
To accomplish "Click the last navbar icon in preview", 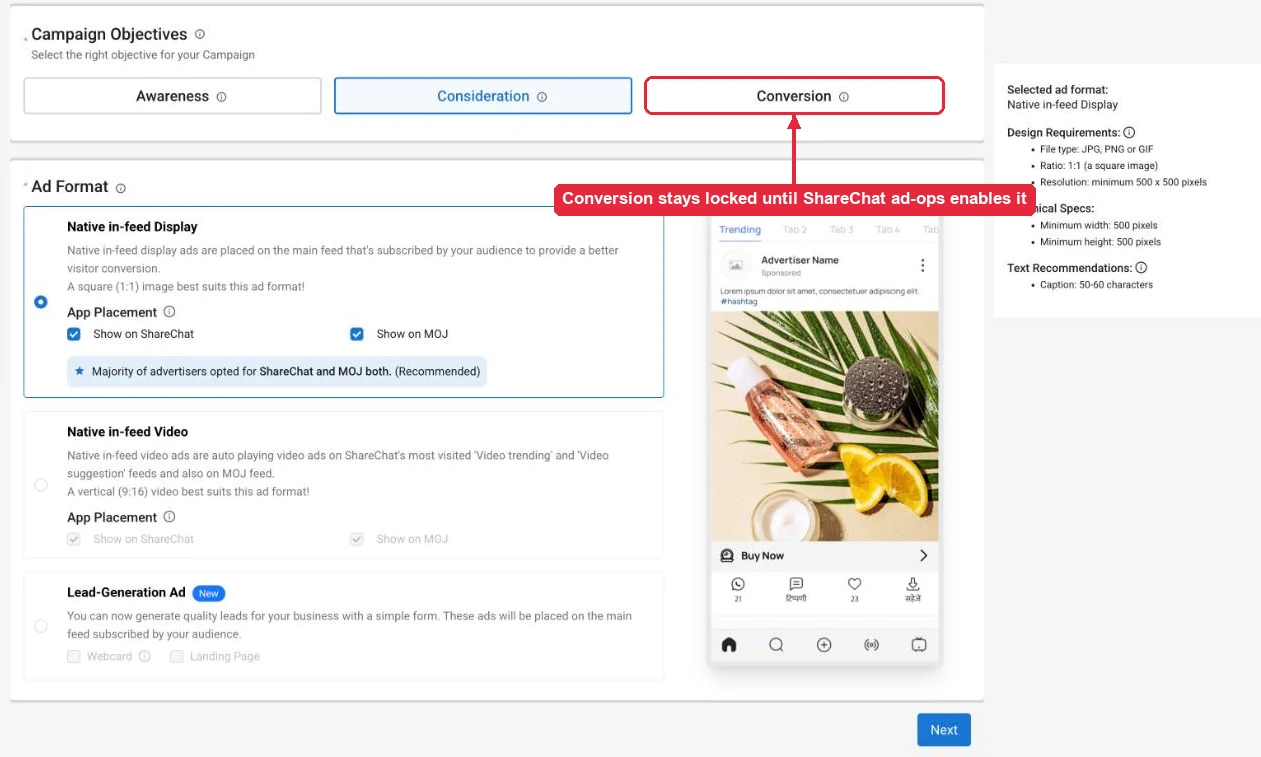I will [x=919, y=645].
